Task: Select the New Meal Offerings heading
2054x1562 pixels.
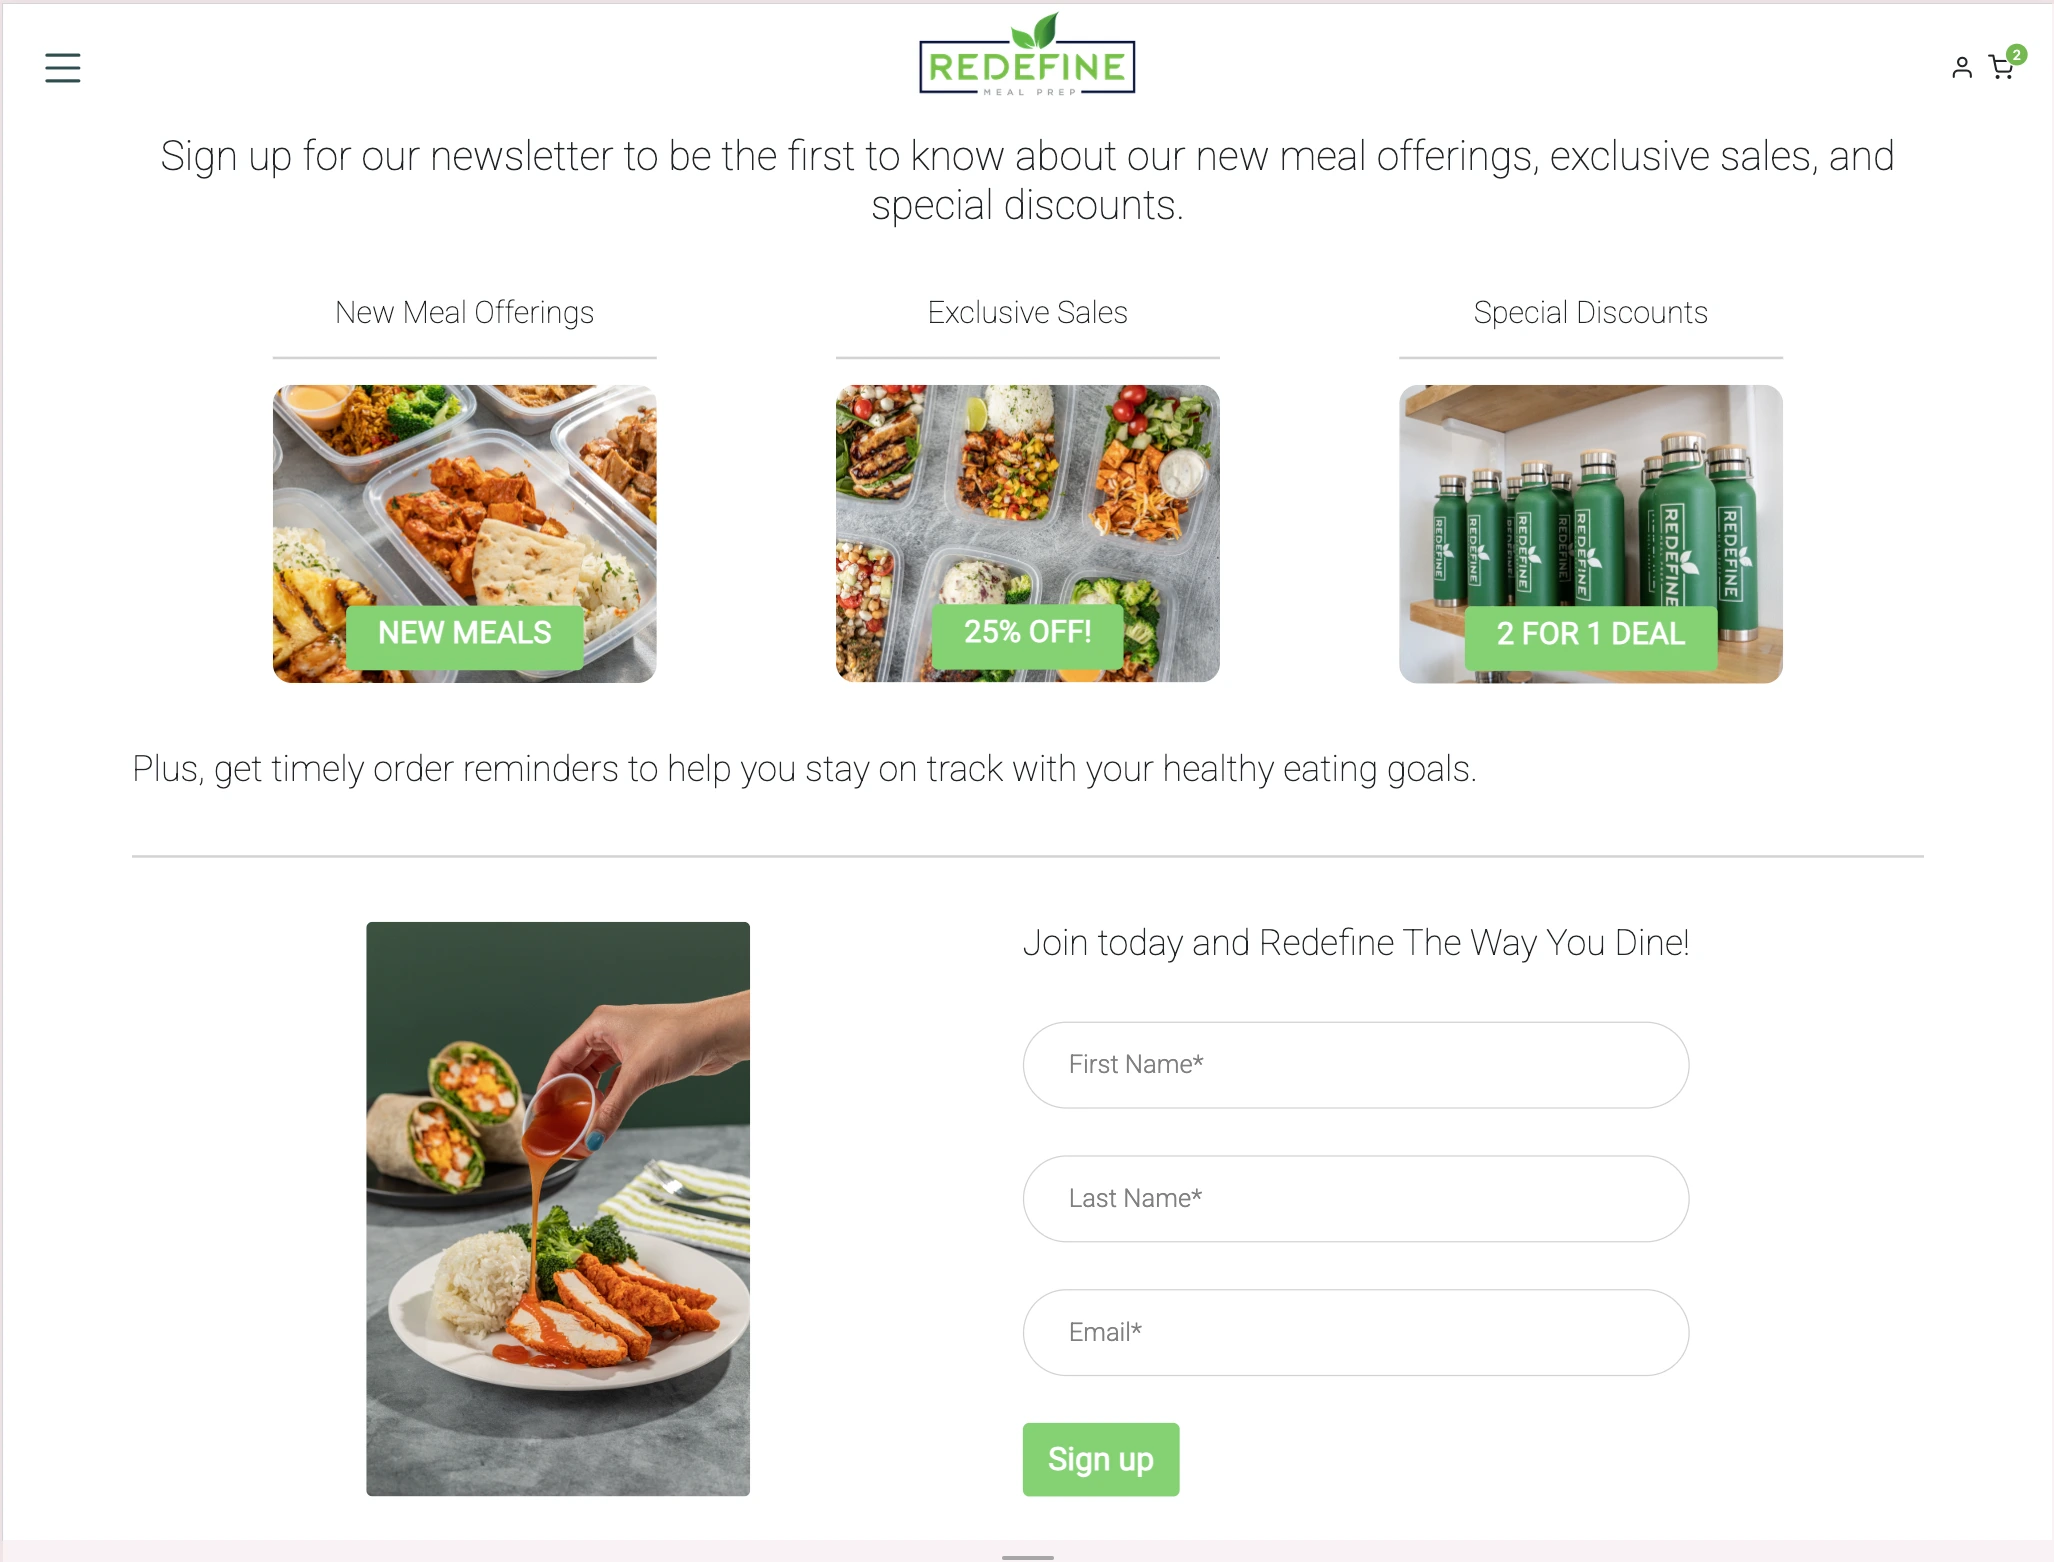Action: pyautogui.click(x=465, y=312)
